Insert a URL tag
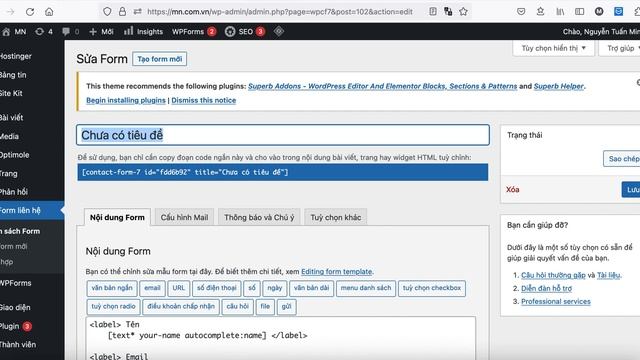This screenshot has width=640, height=360. [x=178, y=288]
